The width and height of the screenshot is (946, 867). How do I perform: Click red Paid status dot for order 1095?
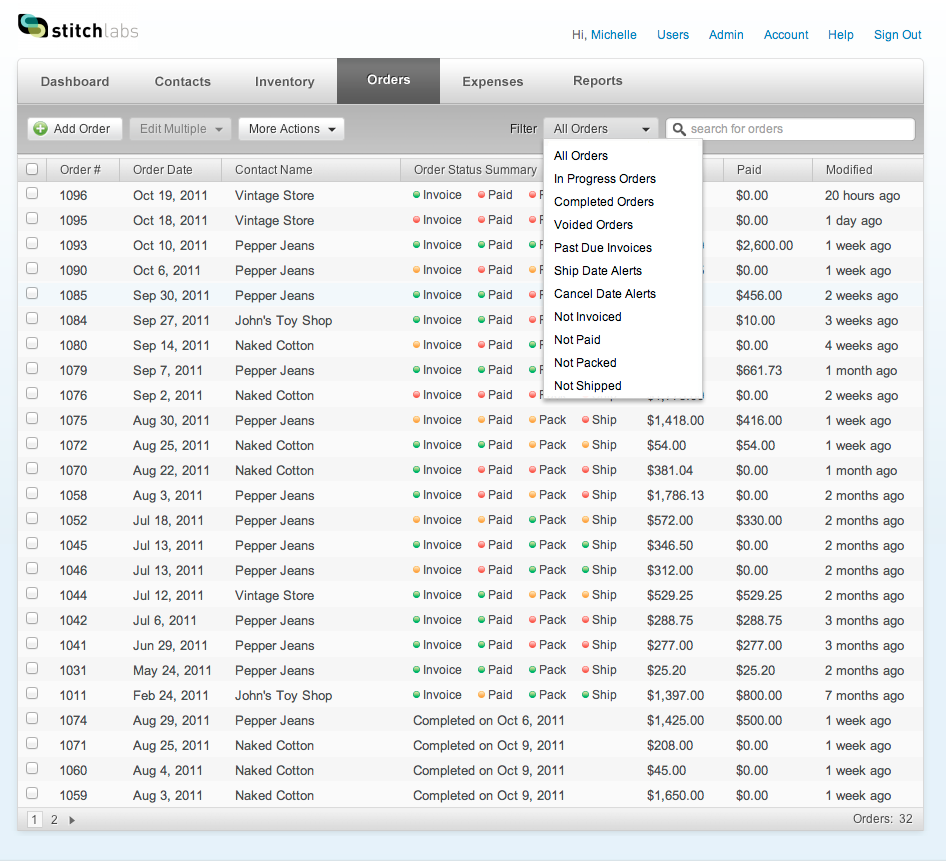pyautogui.click(x=481, y=220)
